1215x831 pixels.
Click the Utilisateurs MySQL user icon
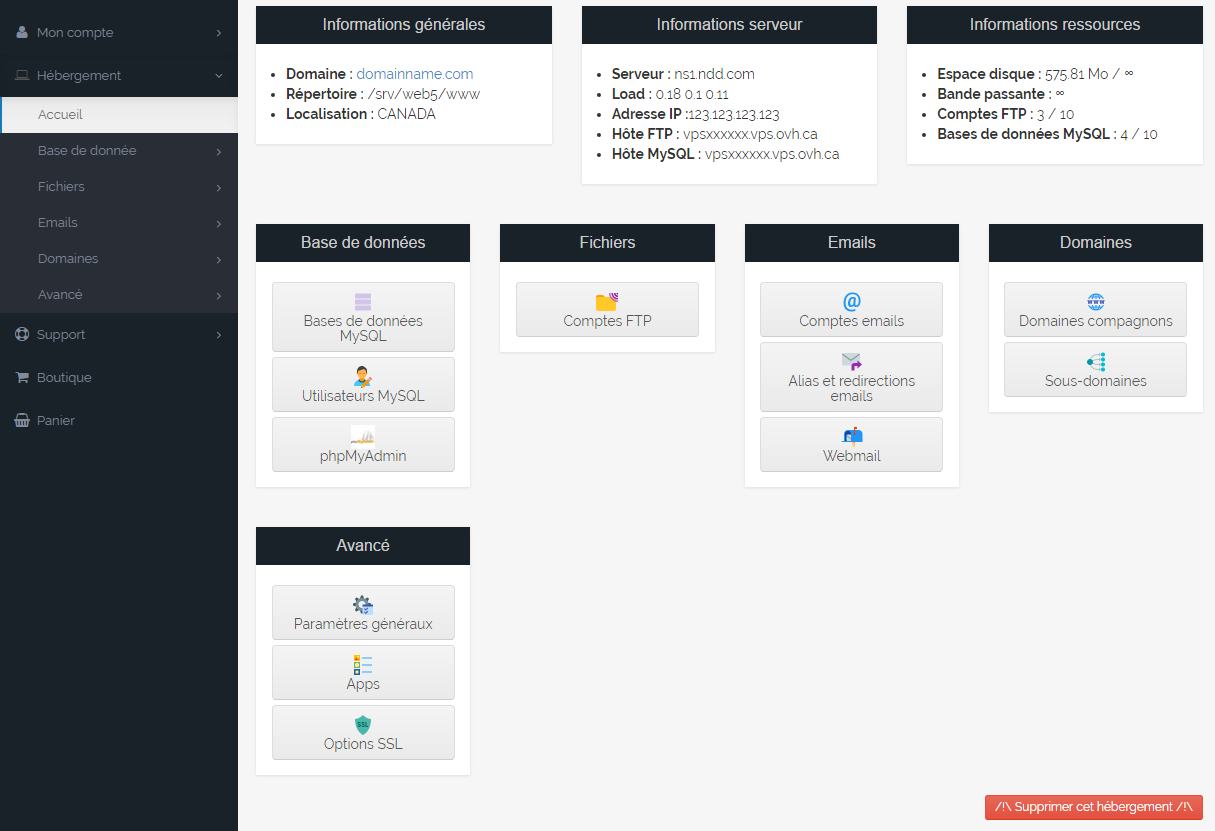coord(363,376)
